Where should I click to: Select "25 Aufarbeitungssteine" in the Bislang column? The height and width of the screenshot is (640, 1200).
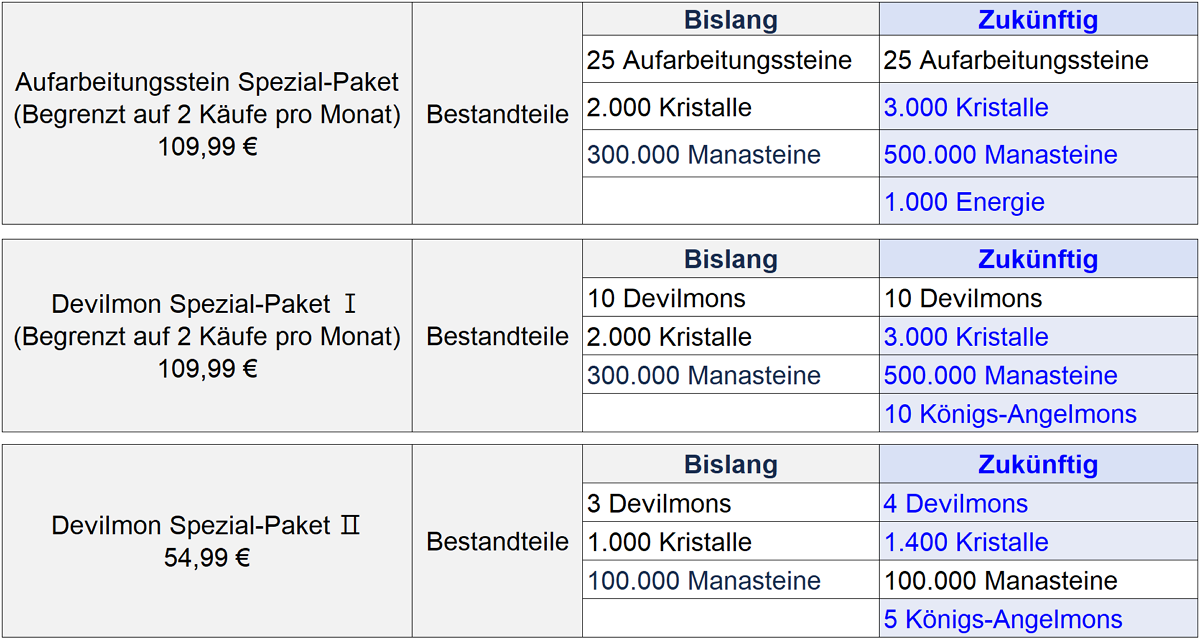pos(719,60)
